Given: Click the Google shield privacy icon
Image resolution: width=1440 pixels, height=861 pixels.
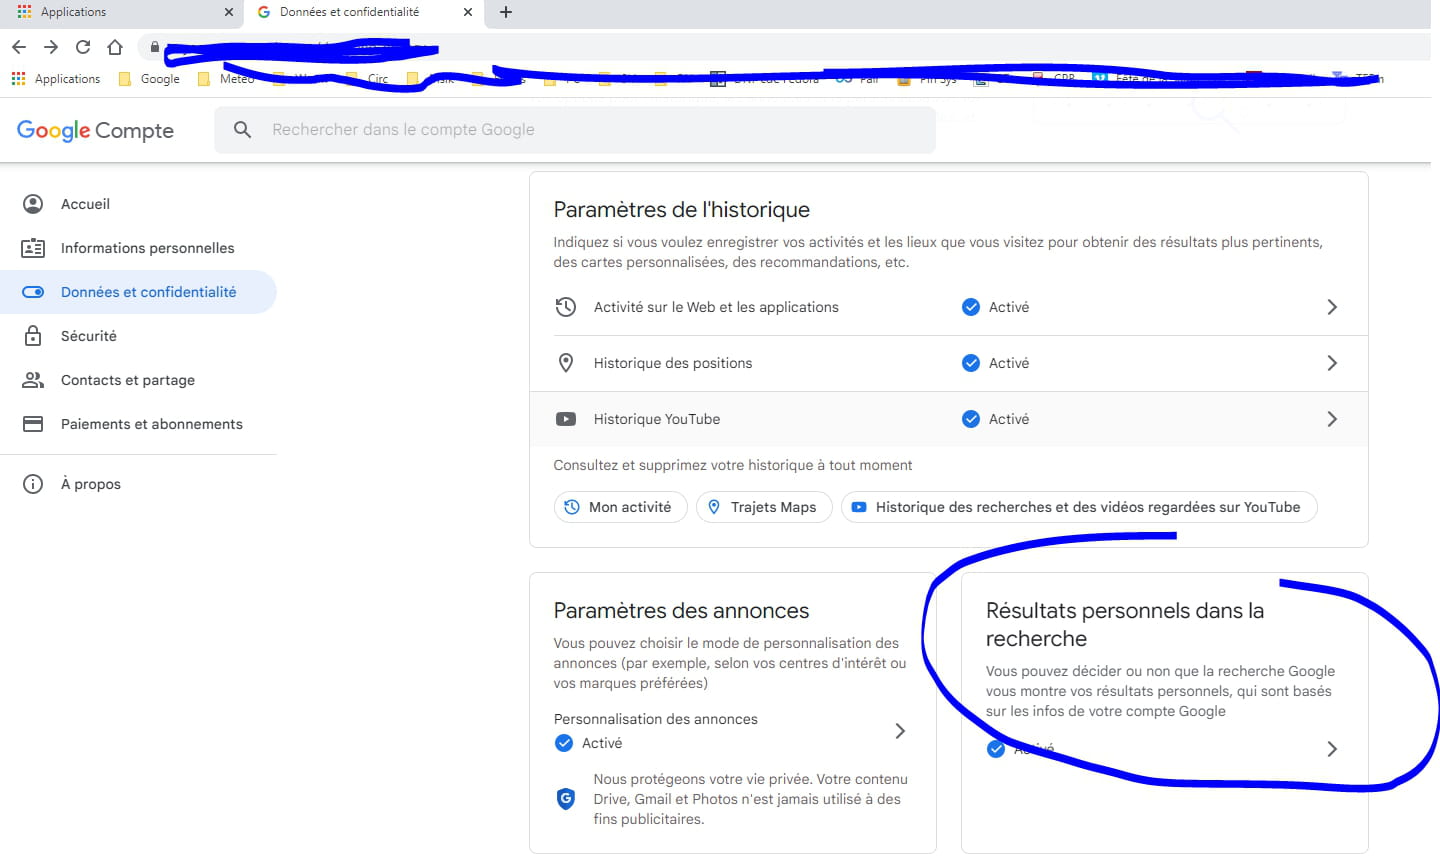Looking at the screenshot, I should pos(566,799).
